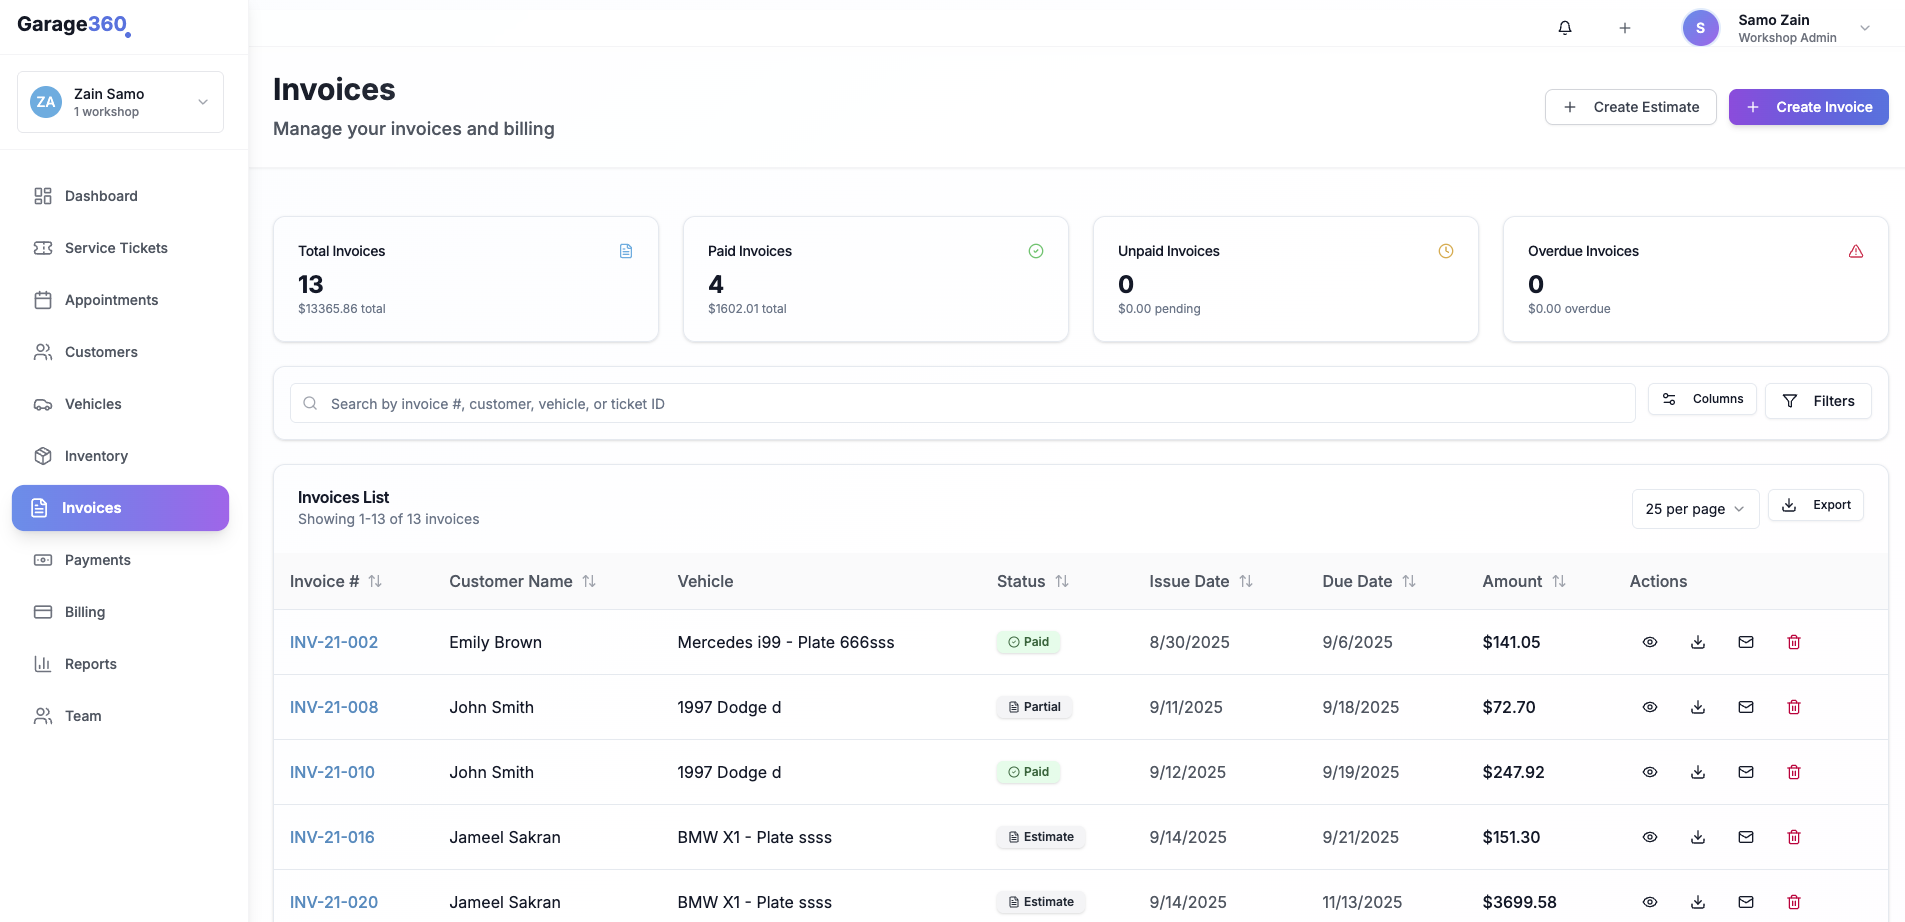Expand Samo Zain user account menu
Screen dimensions: 1905x922
(1864, 28)
